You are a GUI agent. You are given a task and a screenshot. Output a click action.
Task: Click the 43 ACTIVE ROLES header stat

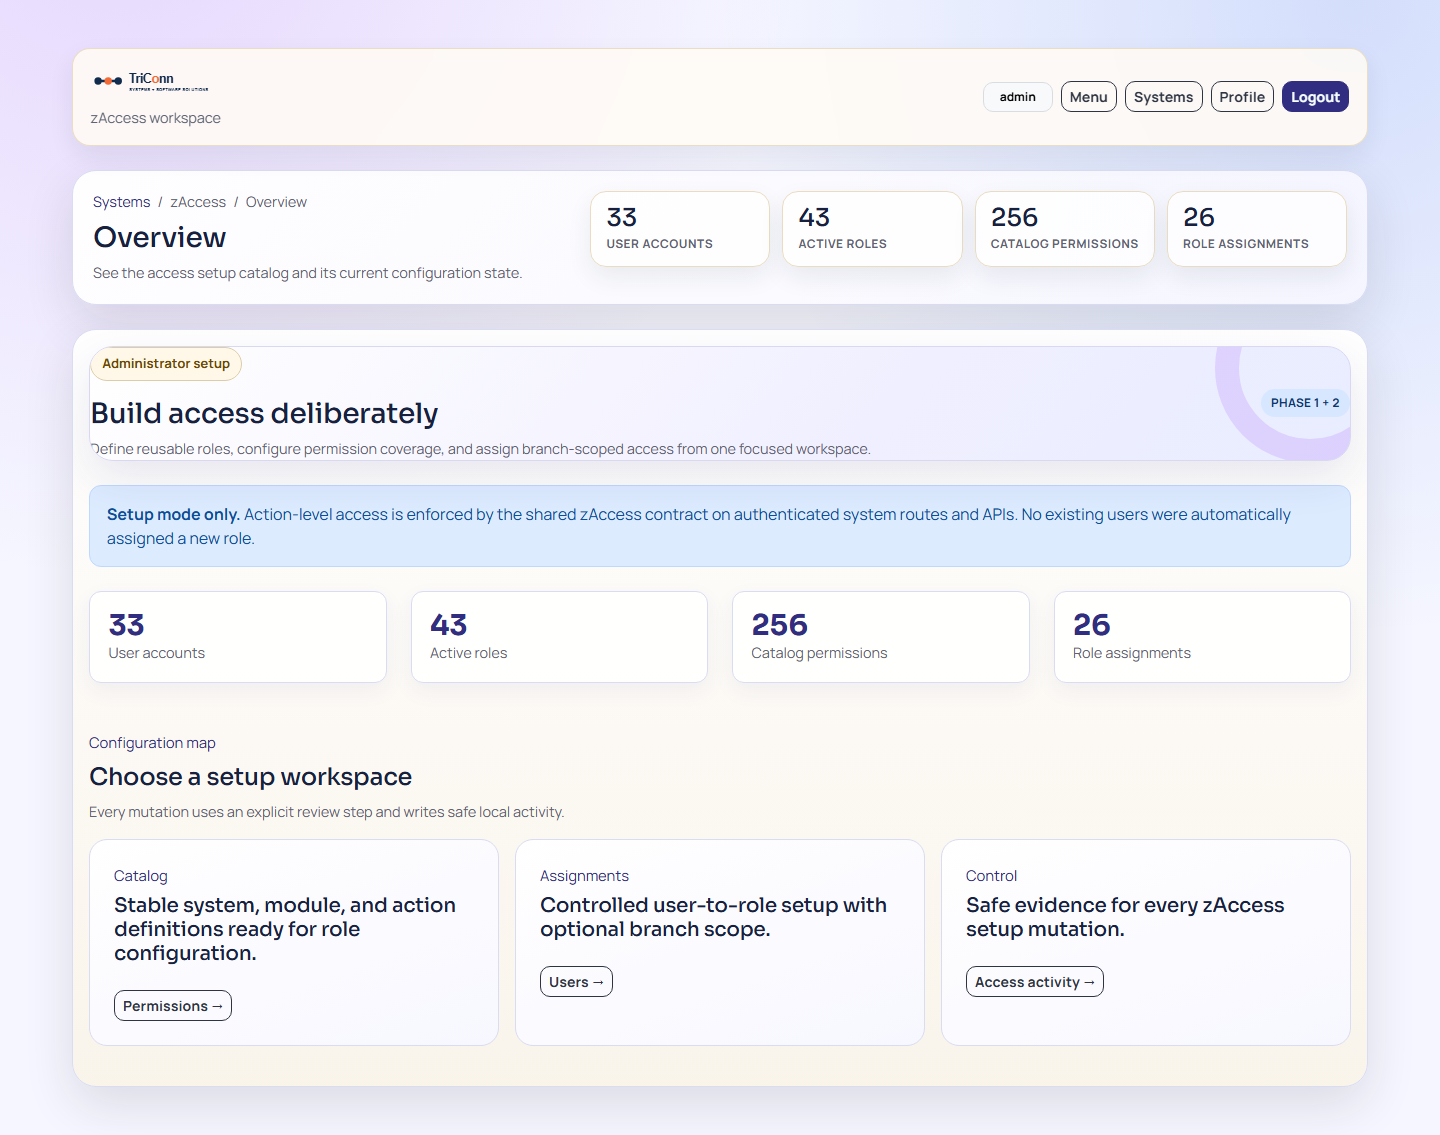[x=872, y=229]
